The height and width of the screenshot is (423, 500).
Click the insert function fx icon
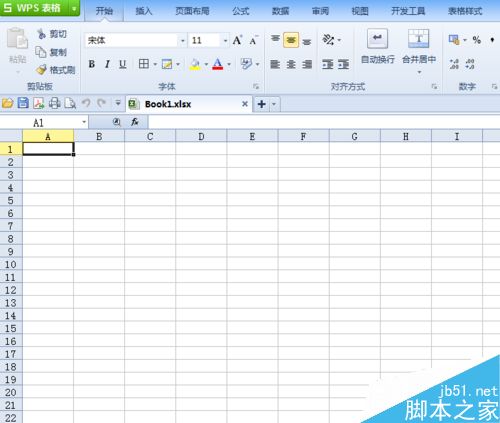135,122
